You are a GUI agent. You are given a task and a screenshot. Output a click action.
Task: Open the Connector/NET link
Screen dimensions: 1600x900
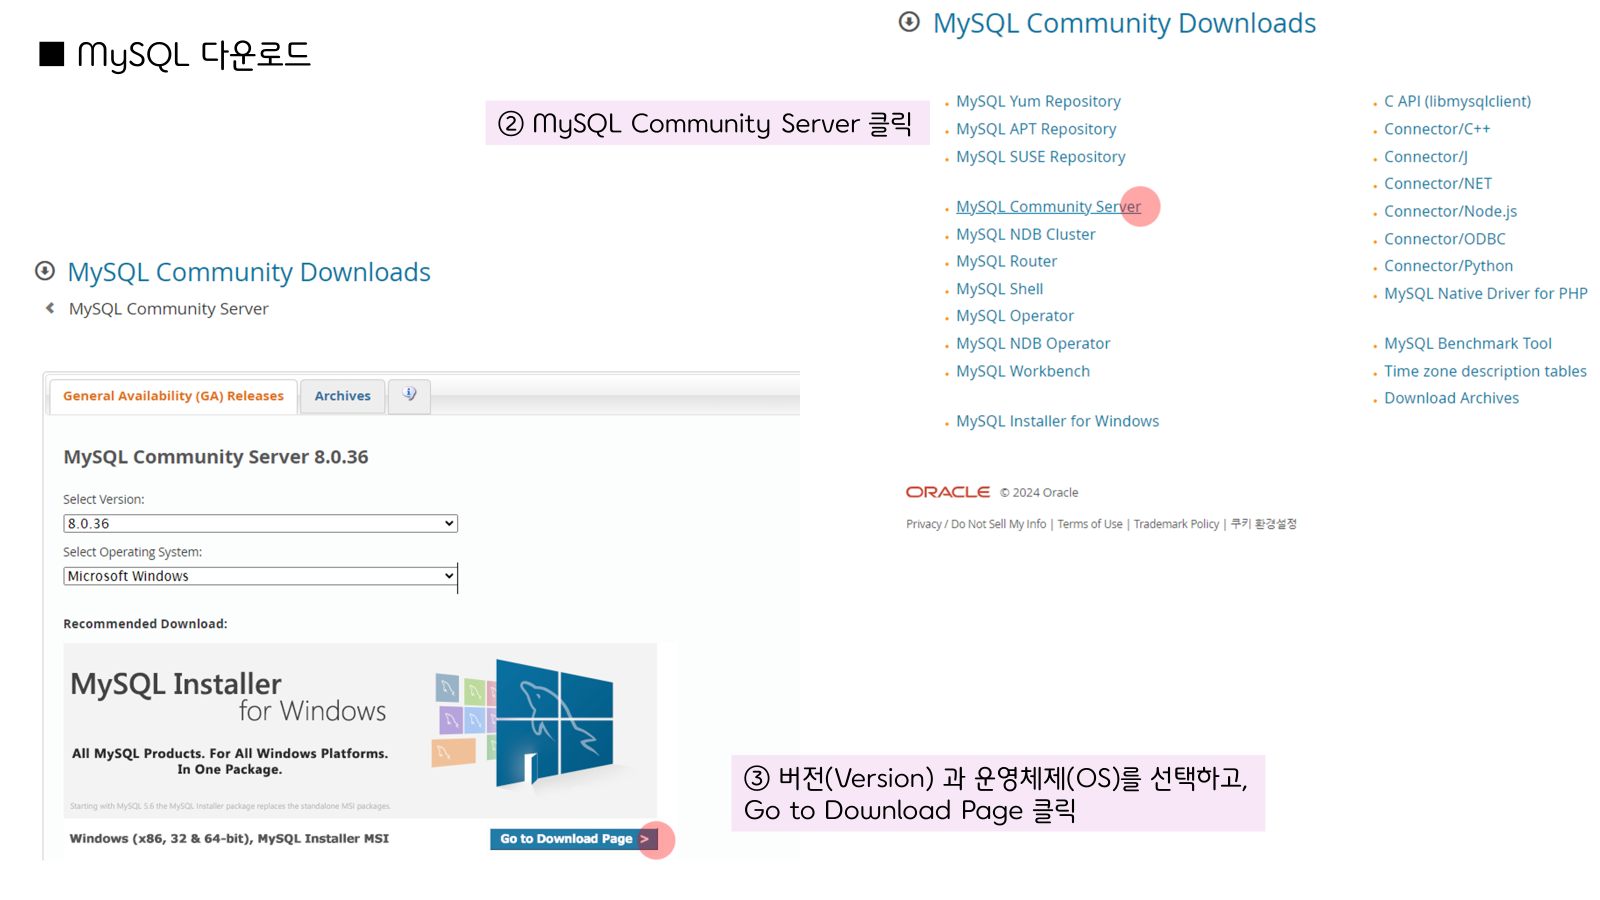coord(1438,184)
